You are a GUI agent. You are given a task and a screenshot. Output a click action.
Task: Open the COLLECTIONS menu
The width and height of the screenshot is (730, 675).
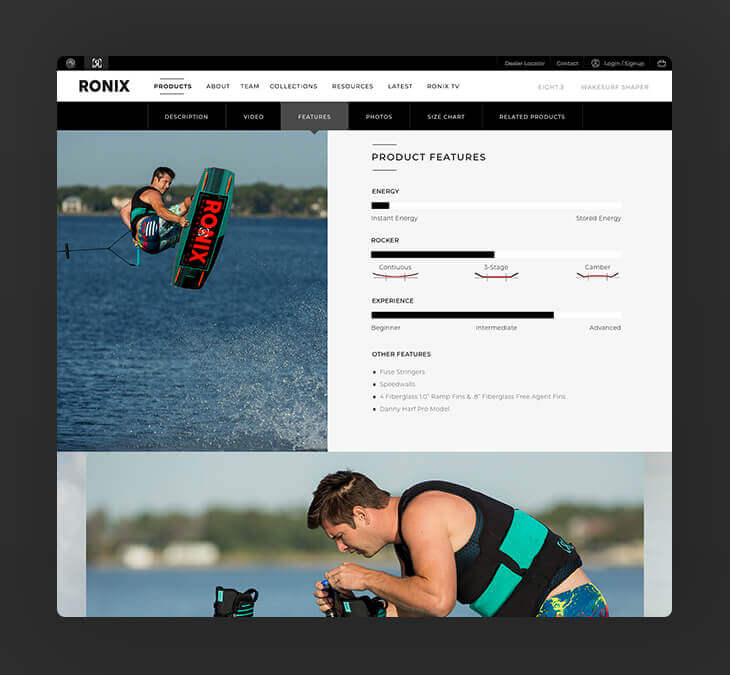[x=293, y=86]
